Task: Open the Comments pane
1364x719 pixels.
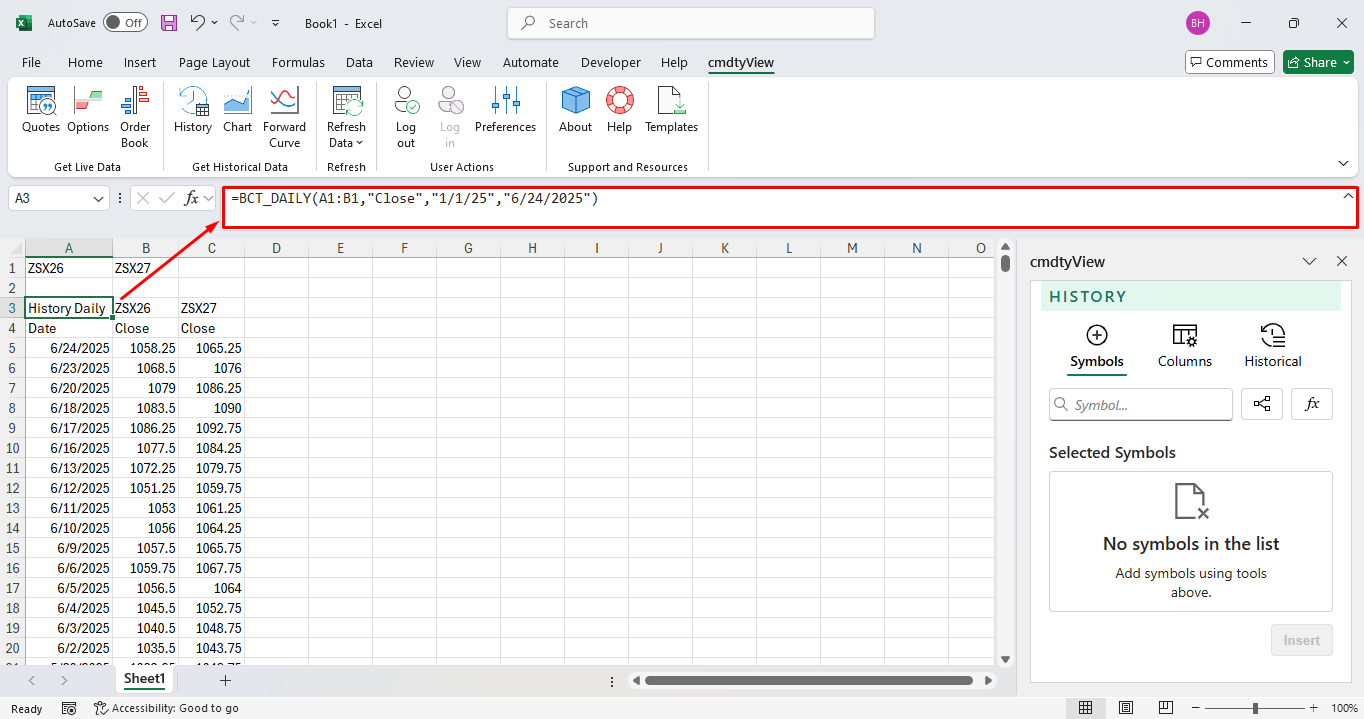Action: click(x=1229, y=61)
